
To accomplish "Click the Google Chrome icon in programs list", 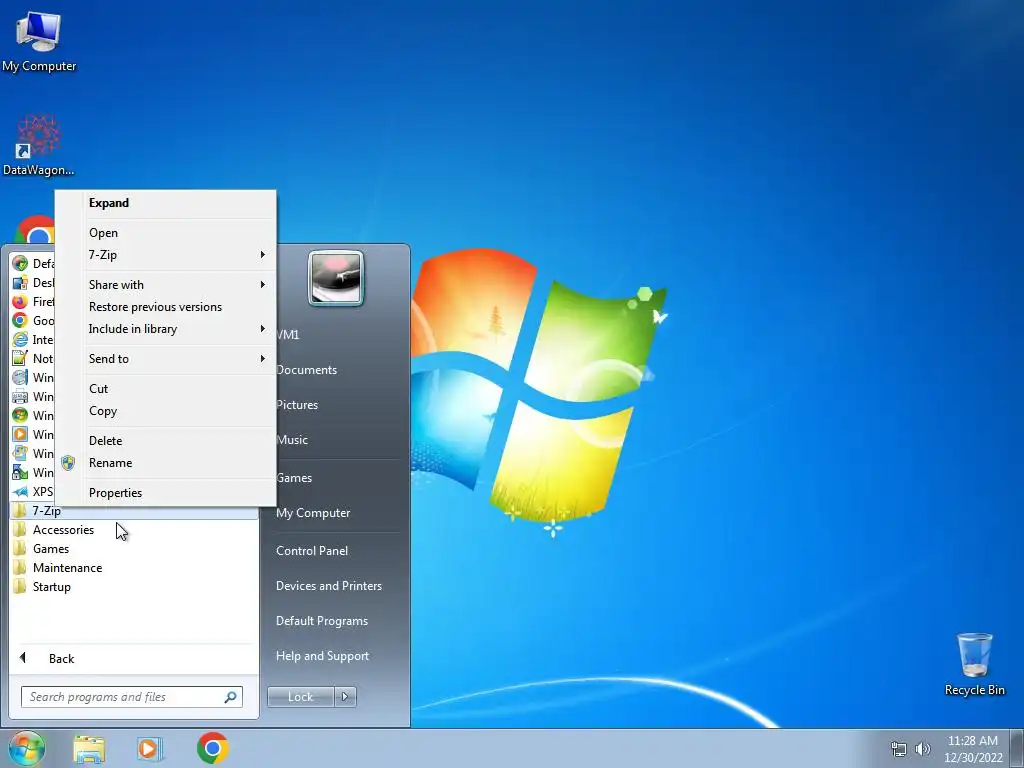I will point(20,320).
